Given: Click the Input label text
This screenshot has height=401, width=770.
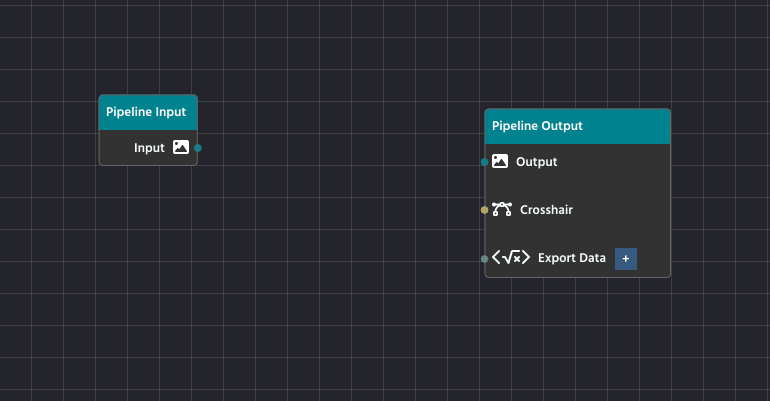Looking at the screenshot, I should (x=149, y=148).
